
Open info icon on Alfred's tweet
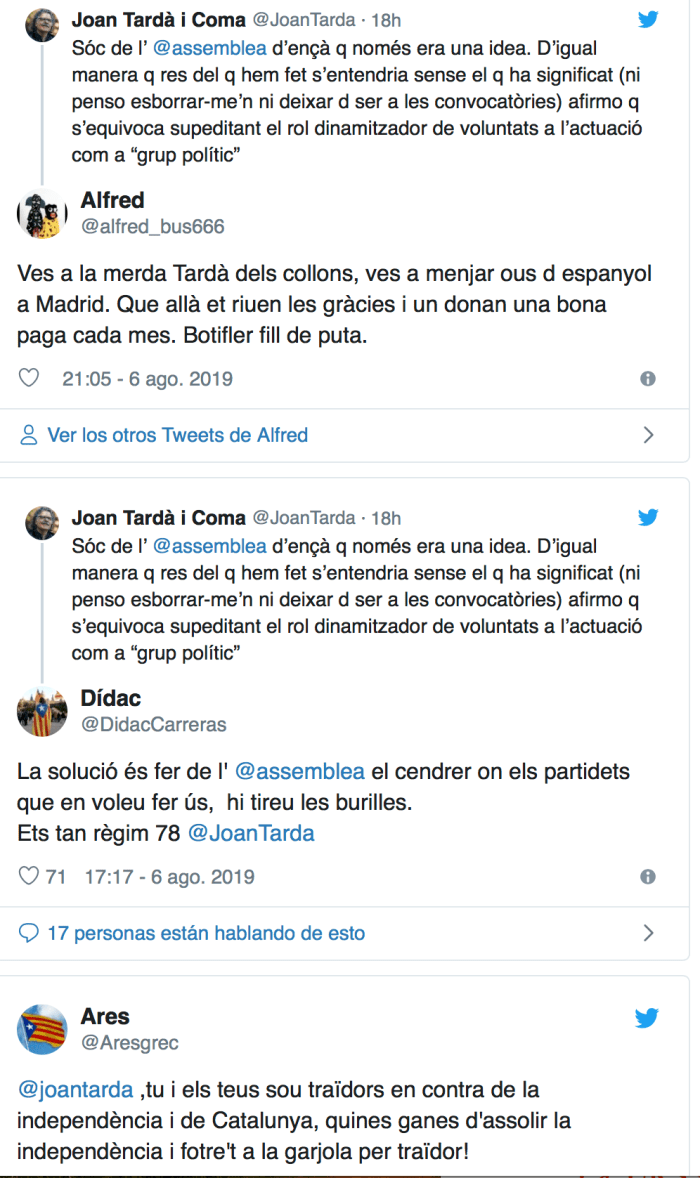648,379
